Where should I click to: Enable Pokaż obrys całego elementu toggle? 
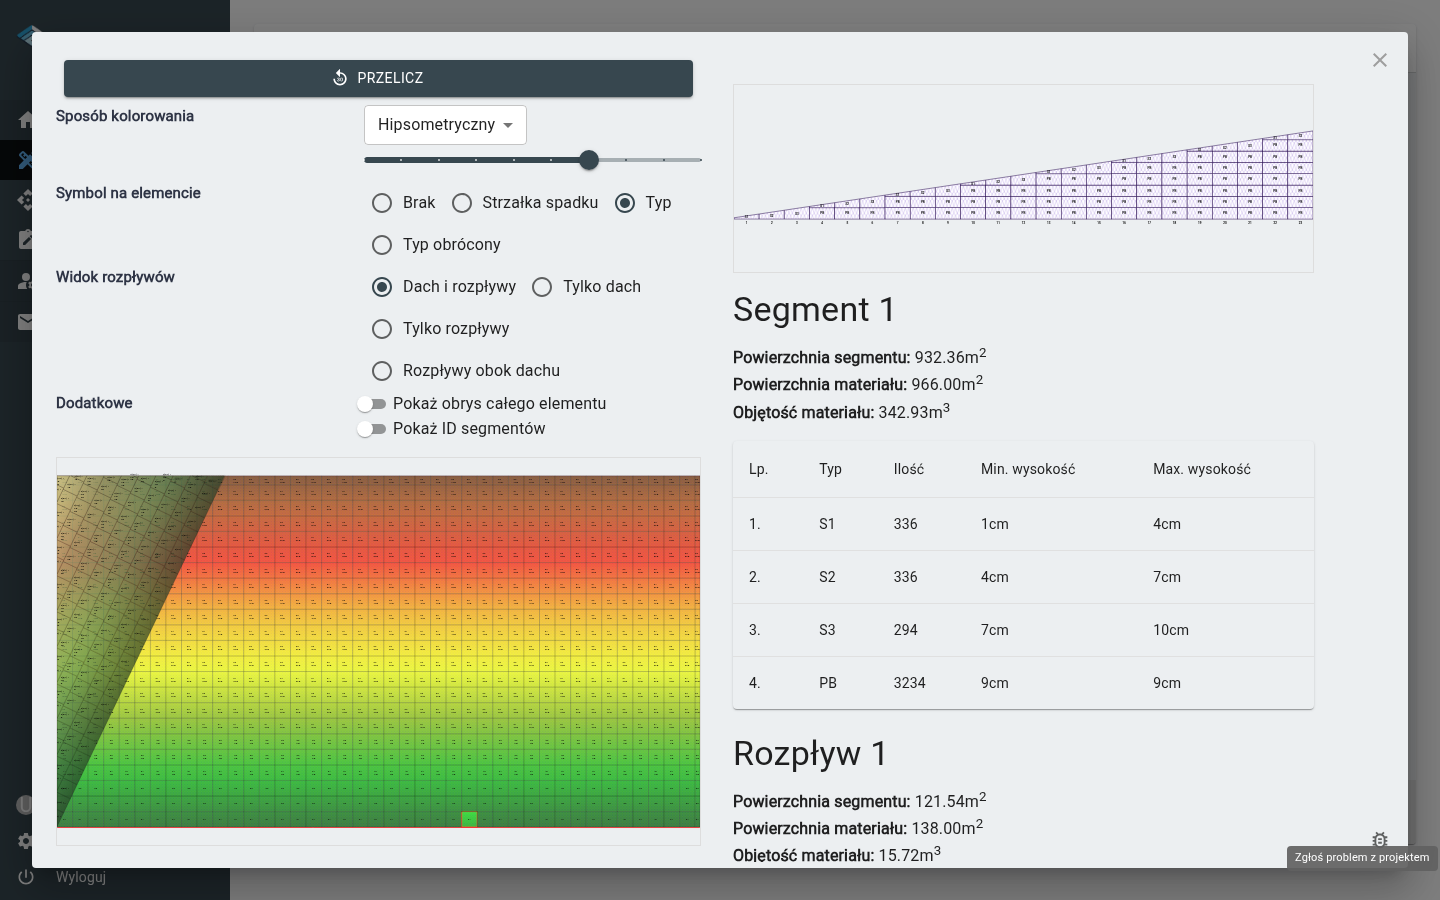pos(371,404)
